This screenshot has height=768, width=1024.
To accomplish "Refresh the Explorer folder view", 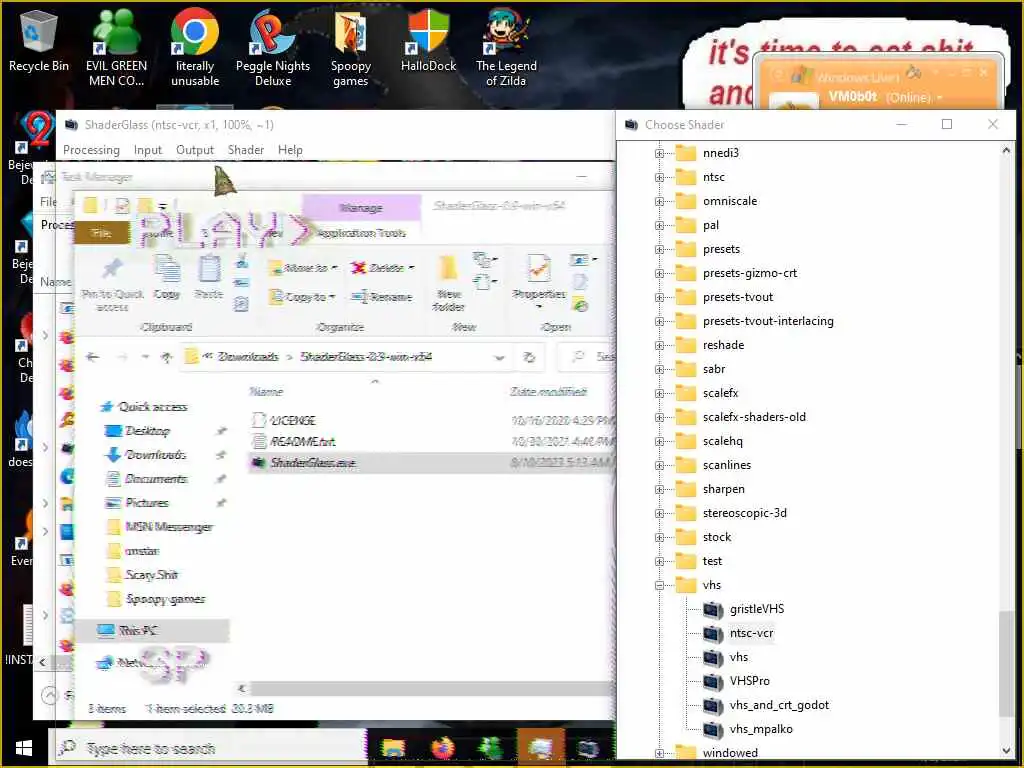I will click(529, 357).
